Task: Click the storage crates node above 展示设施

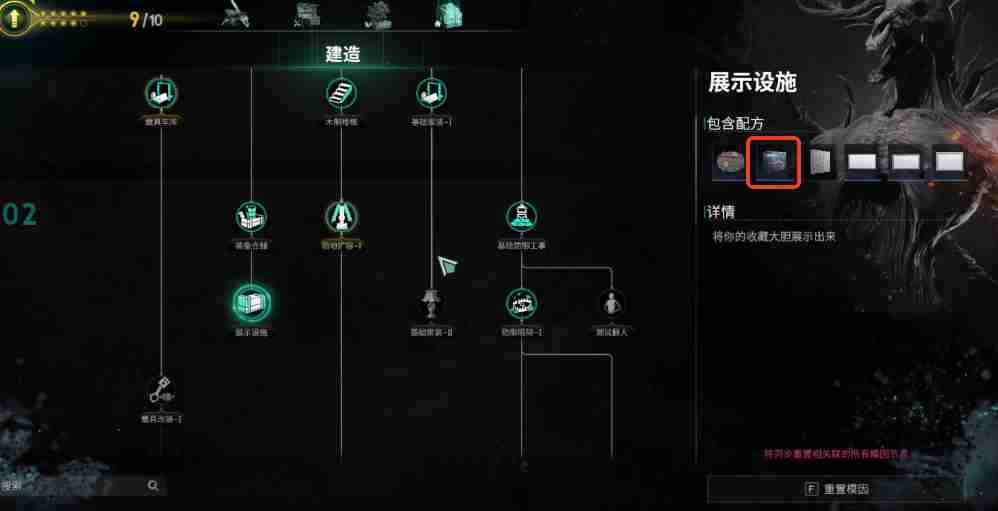Action: coord(251,218)
